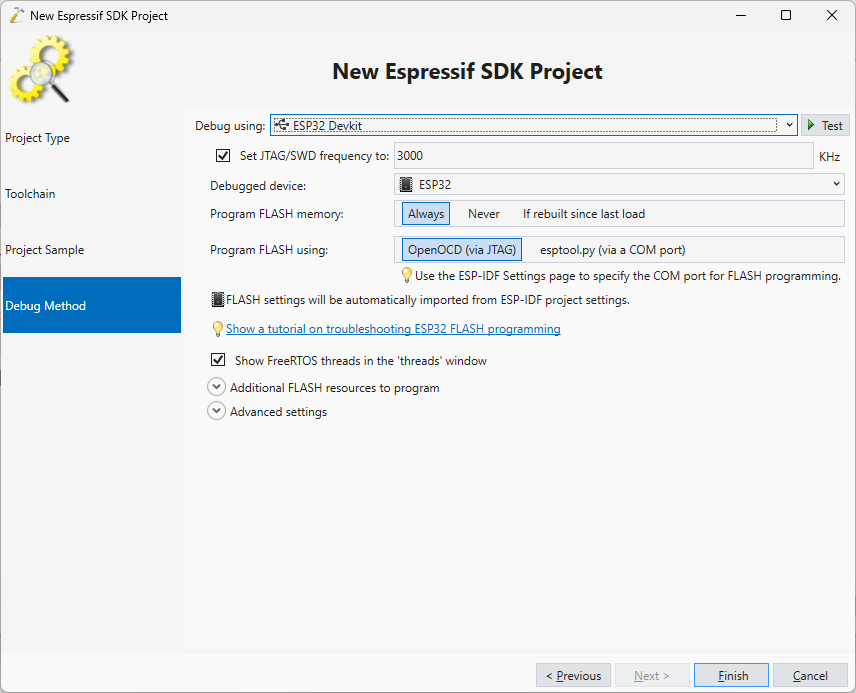This screenshot has height=693, width=856.
Task: Toggle Set JTAG/SWD frequency checkbox
Action: (x=223, y=156)
